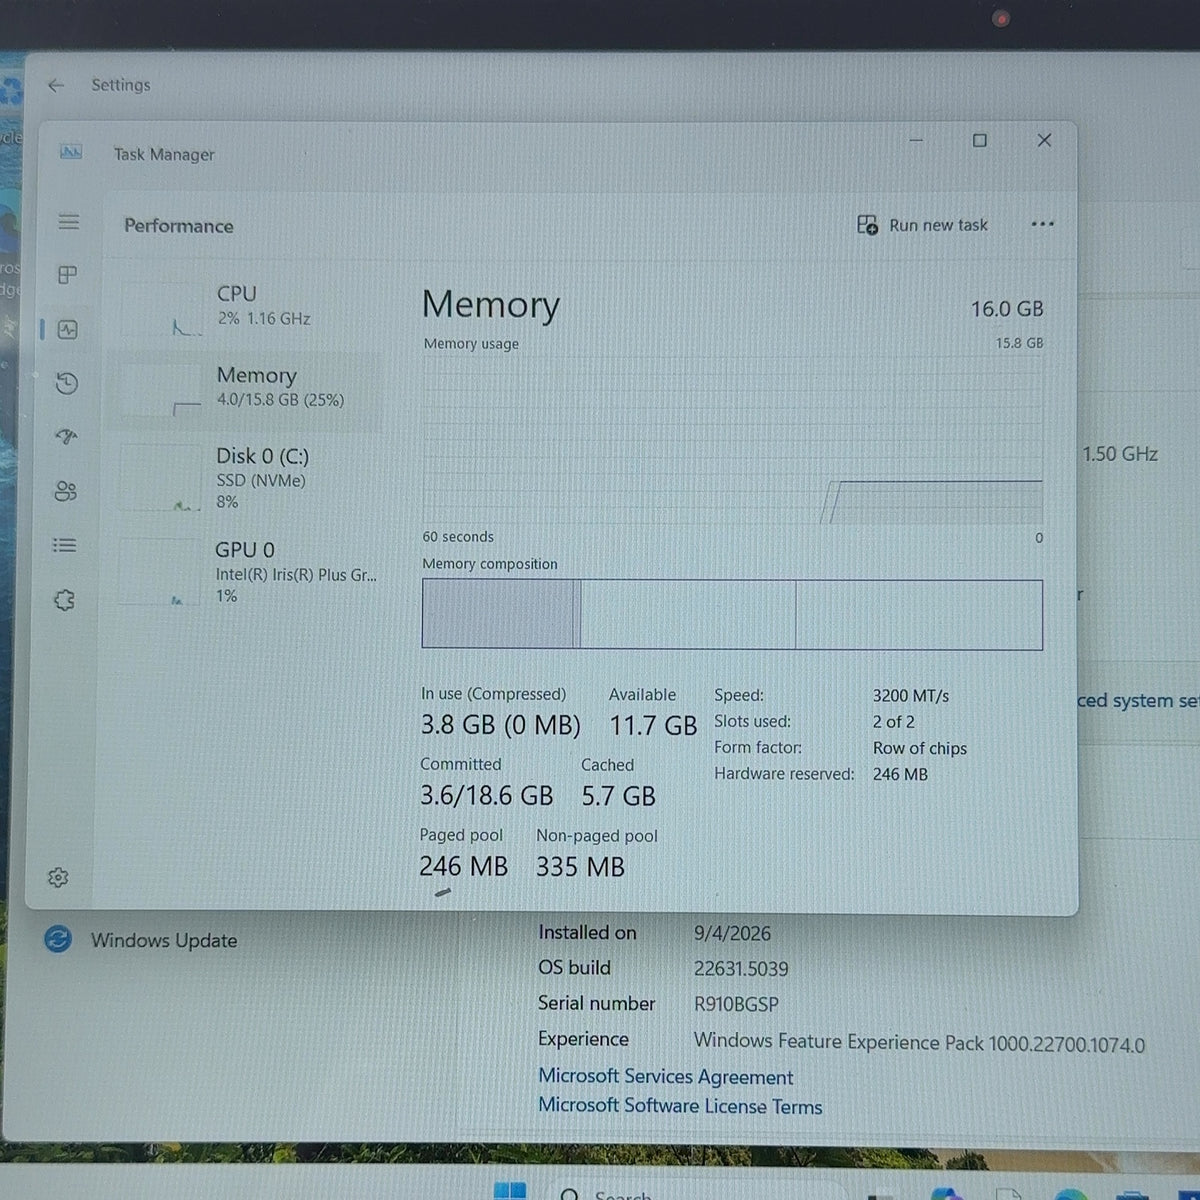Viewport: 1200px width, 1200px height.
Task: Open the Details page icon
Action: [x=65, y=545]
